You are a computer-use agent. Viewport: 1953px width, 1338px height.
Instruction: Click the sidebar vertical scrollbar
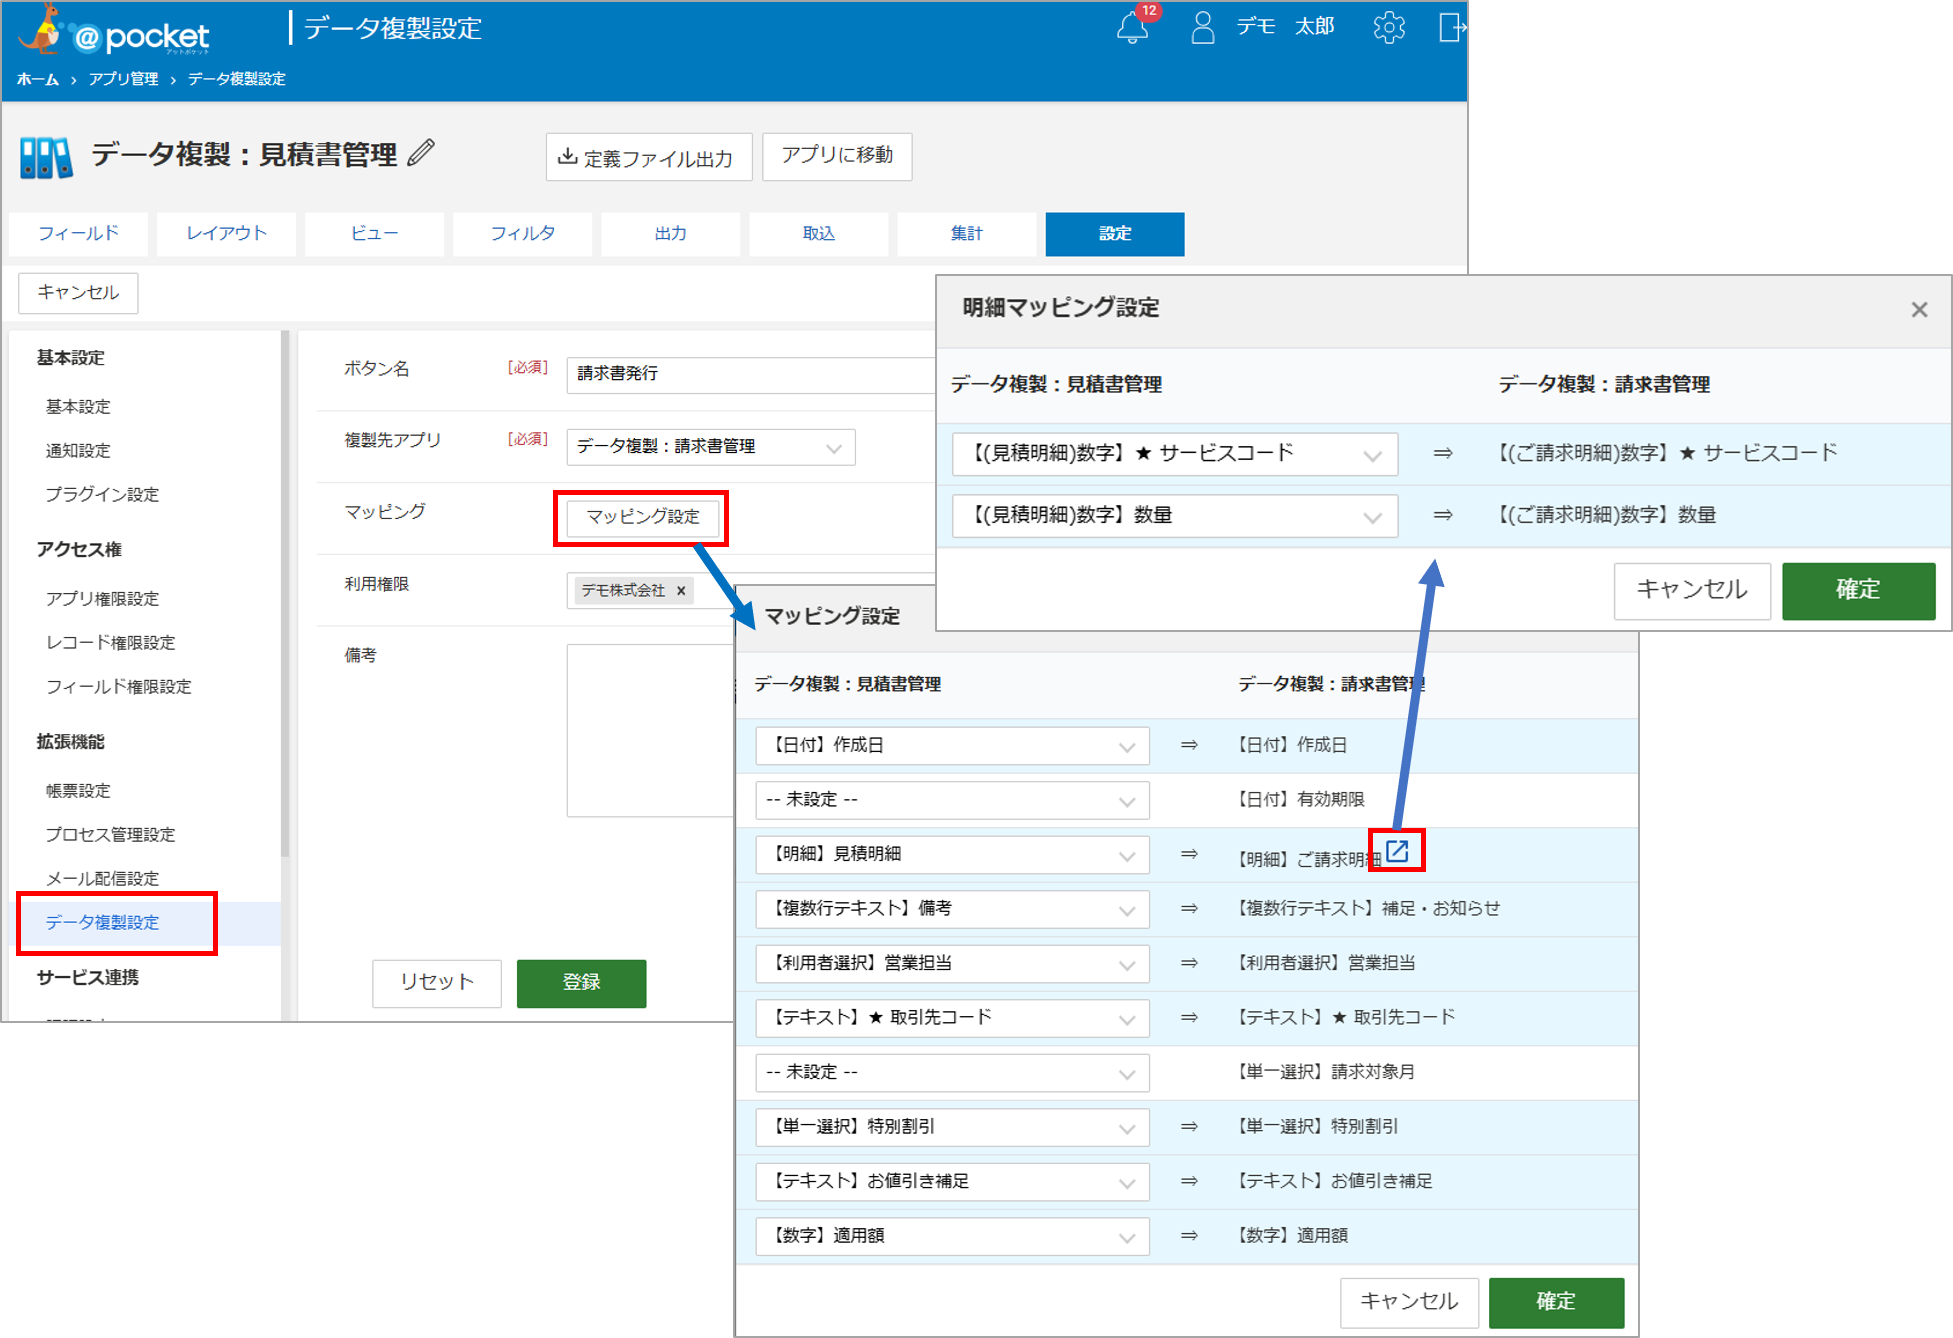(x=285, y=594)
